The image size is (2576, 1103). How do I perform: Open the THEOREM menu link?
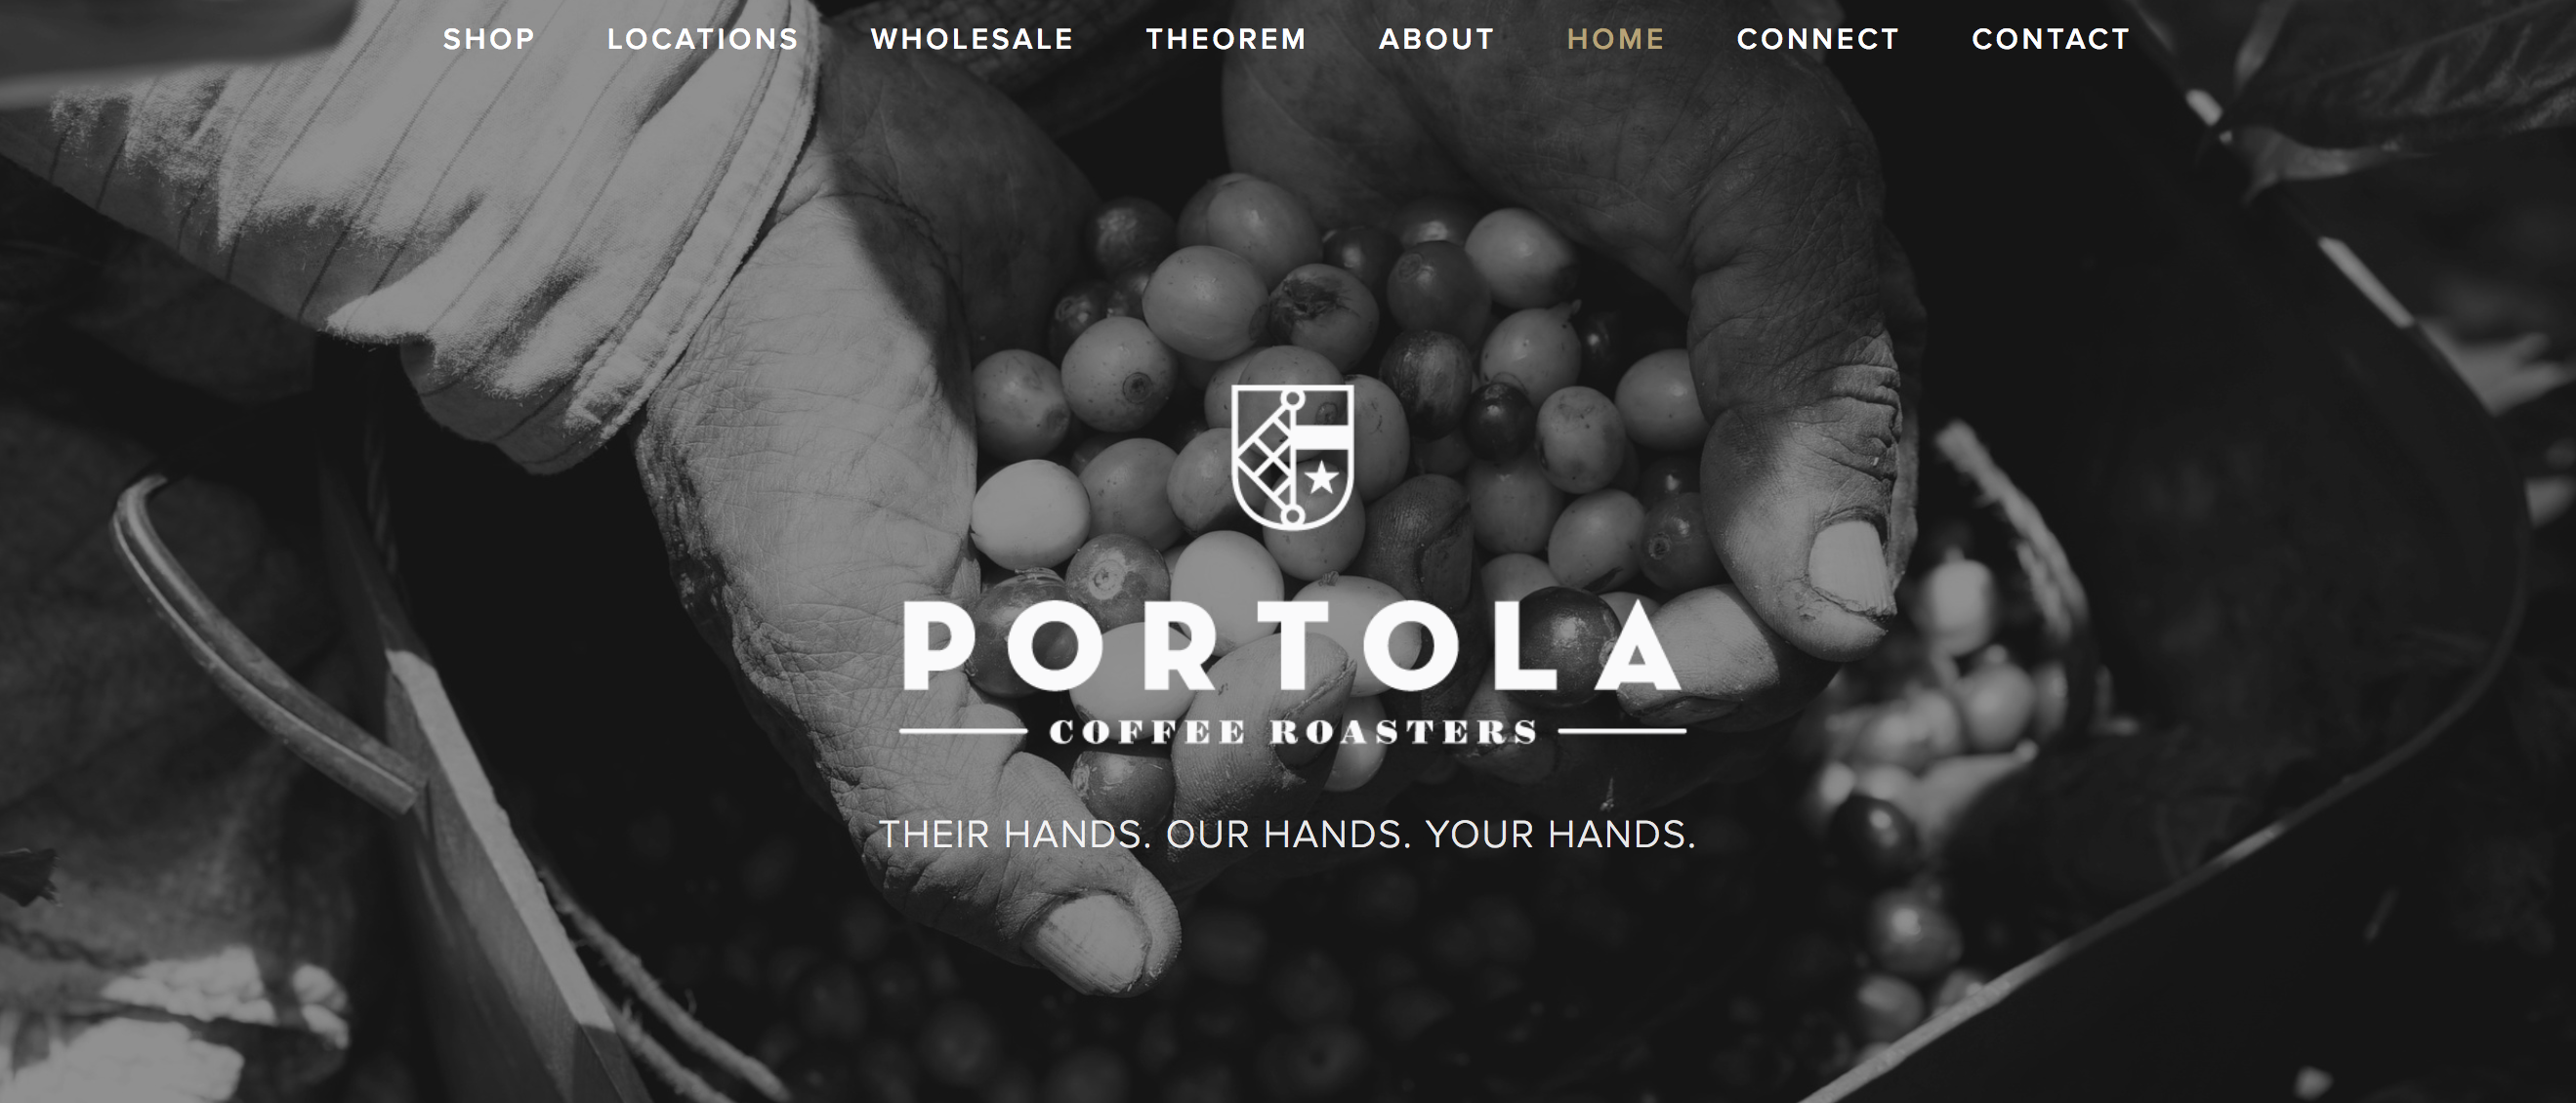coord(1226,39)
